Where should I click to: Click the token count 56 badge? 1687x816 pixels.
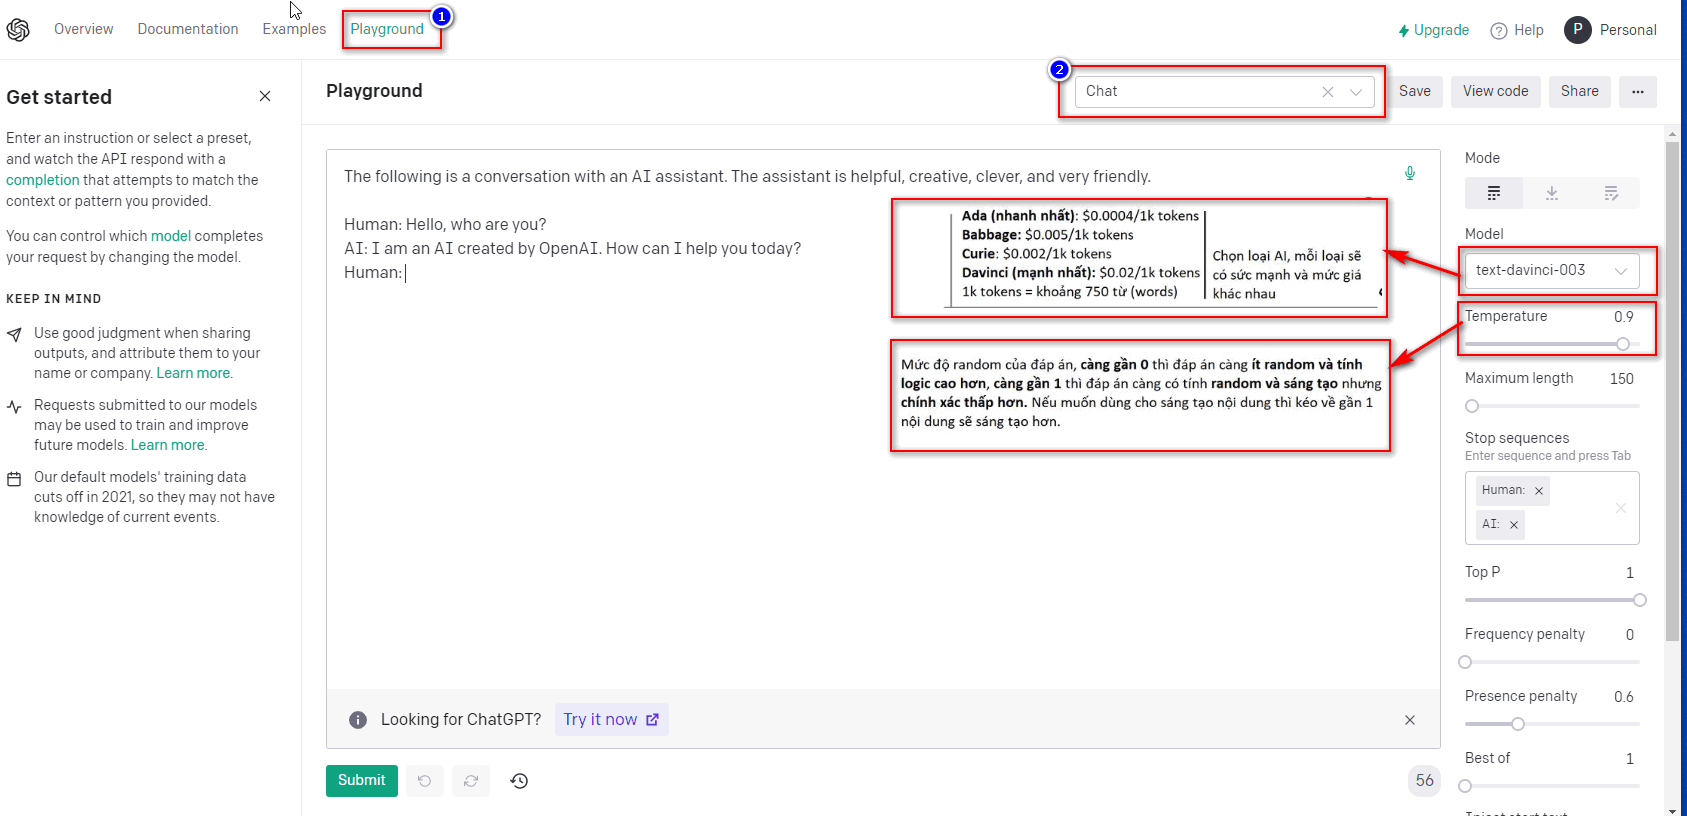[1424, 781]
